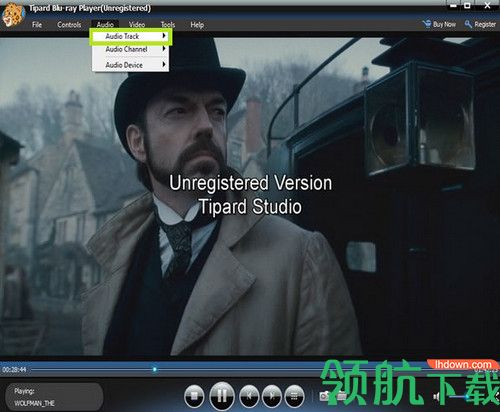Image resolution: width=500 pixels, height=412 pixels.
Task: Close the Audio menu
Action: pos(105,25)
